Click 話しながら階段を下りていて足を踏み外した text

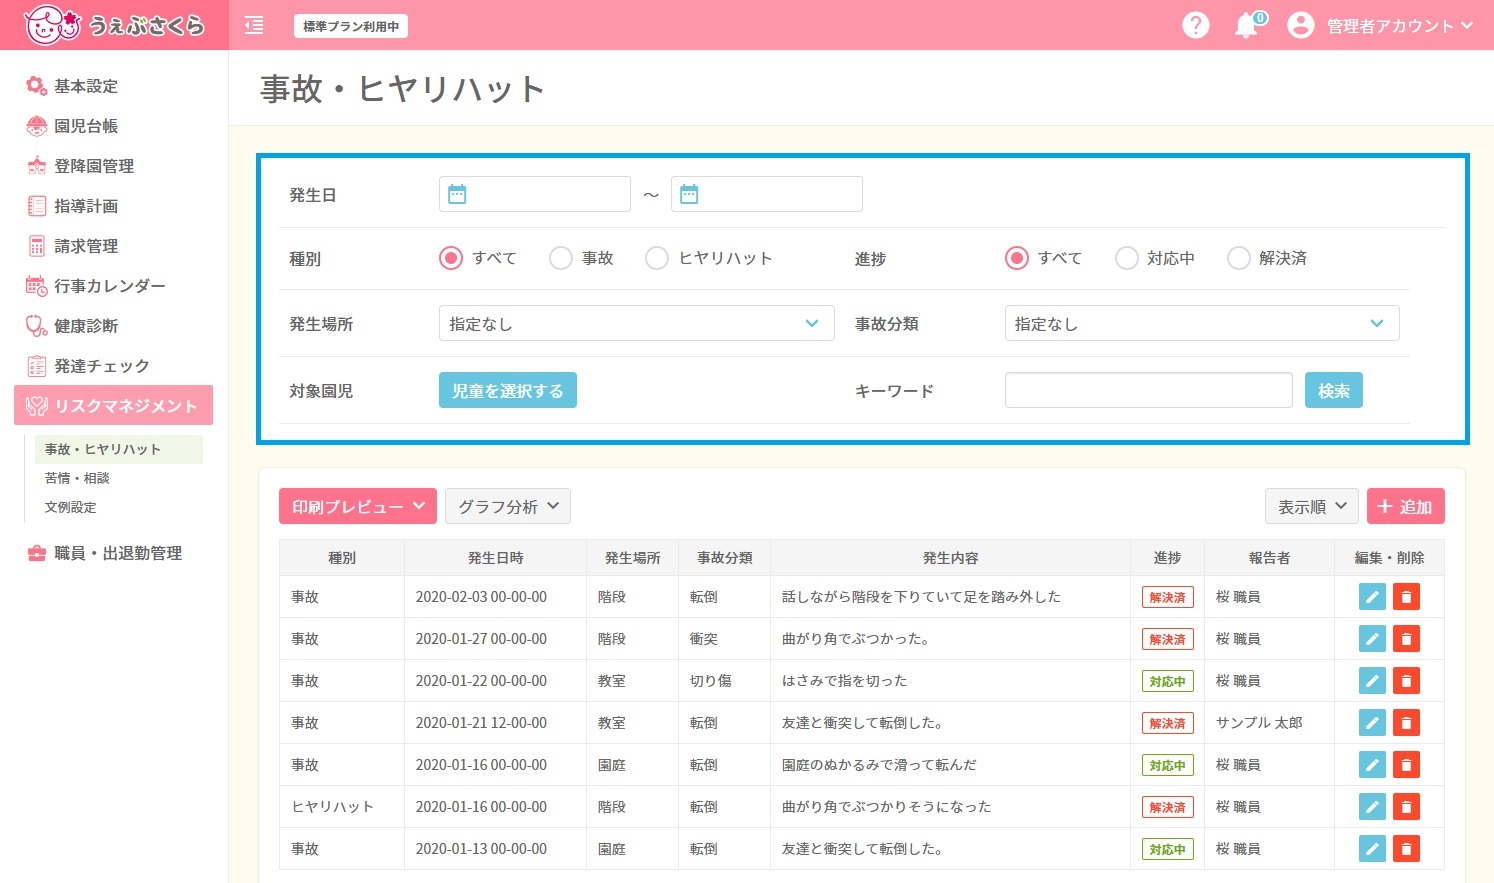[x=921, y=597]
